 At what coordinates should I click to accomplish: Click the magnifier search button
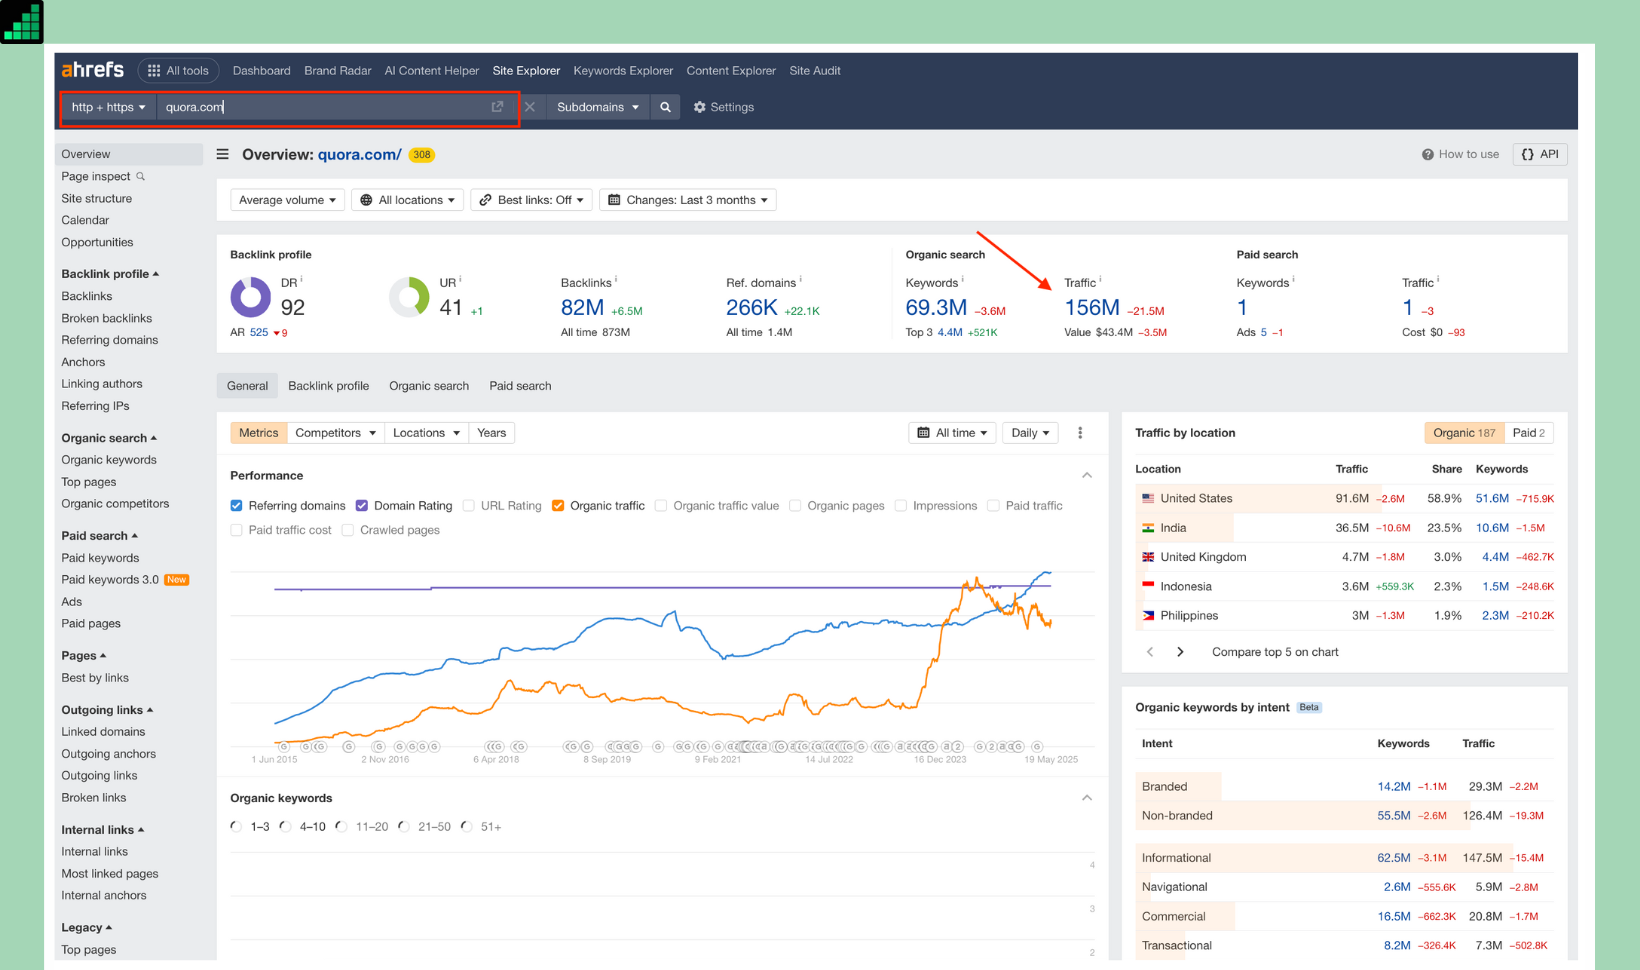[665, 107]
